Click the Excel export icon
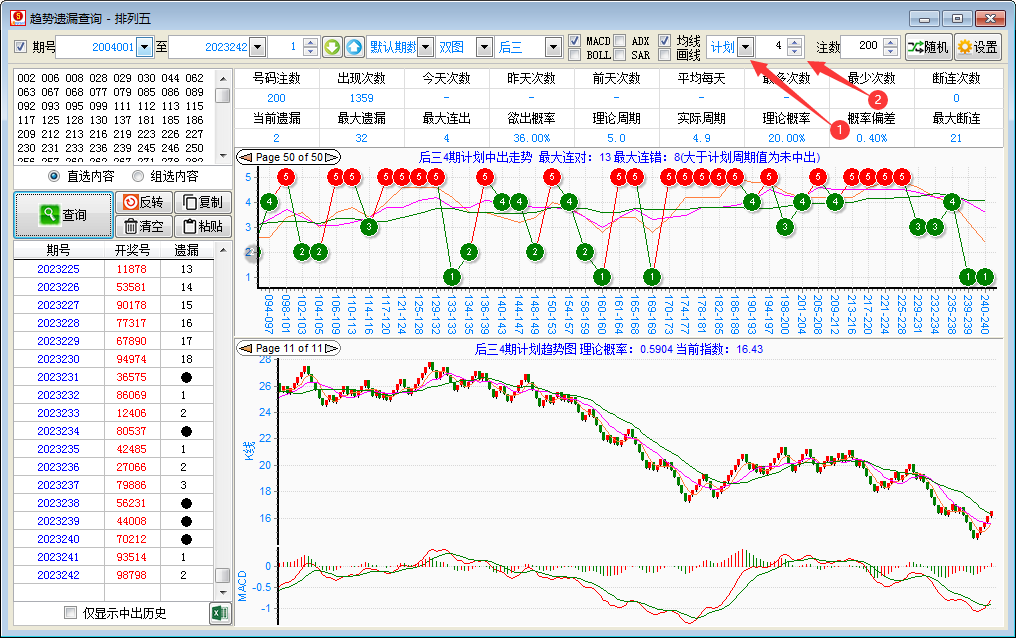1016x638 pixels. pyautogui.click(x=219, y=613)
